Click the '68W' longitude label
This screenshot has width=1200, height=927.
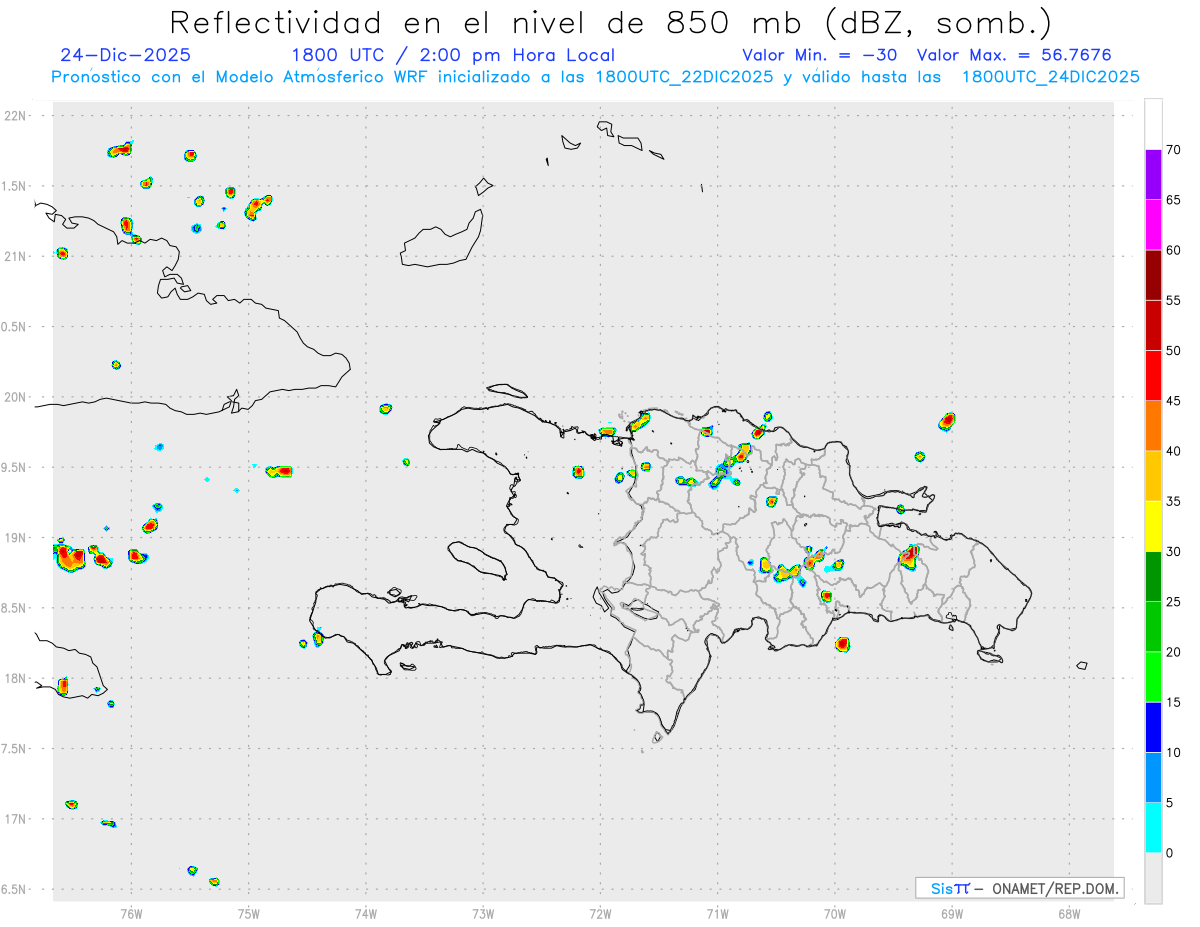coord(1069,913)
